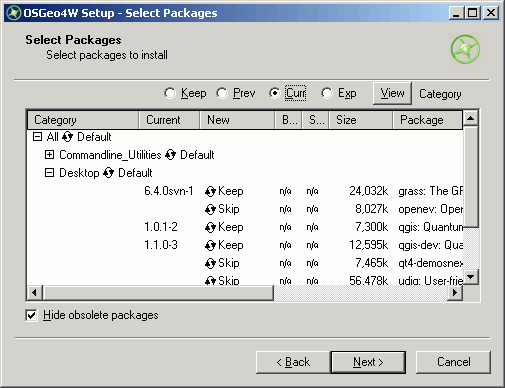Maximize the OSGeo4W Setup window
This screenshot has height=388, width=505.
click(x=472, y=13)
